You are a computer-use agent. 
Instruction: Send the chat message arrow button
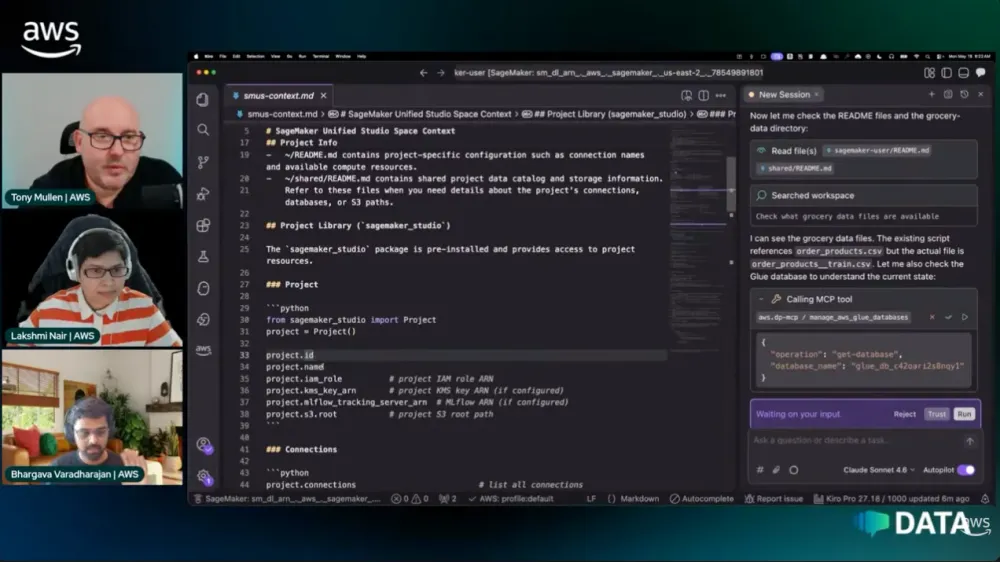[x=969, y=441]
